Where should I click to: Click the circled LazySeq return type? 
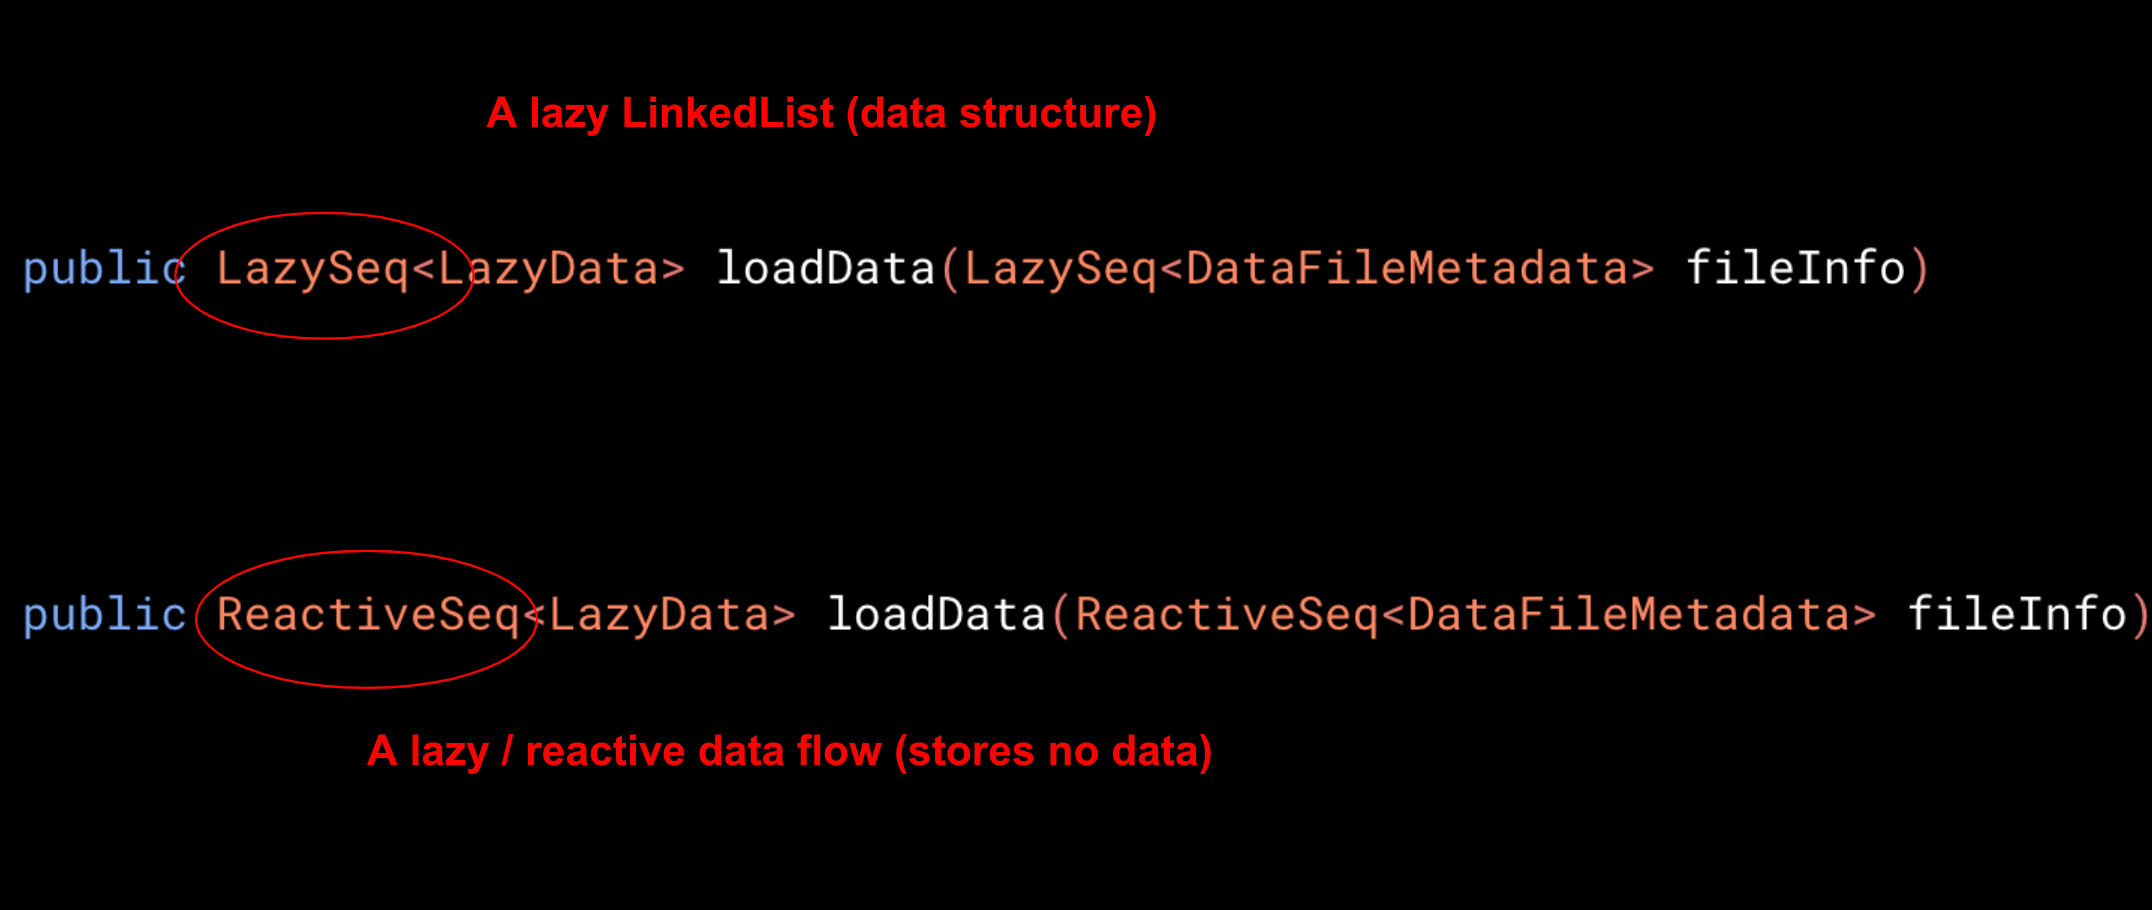pyautogui.click(x=312, y=269)
